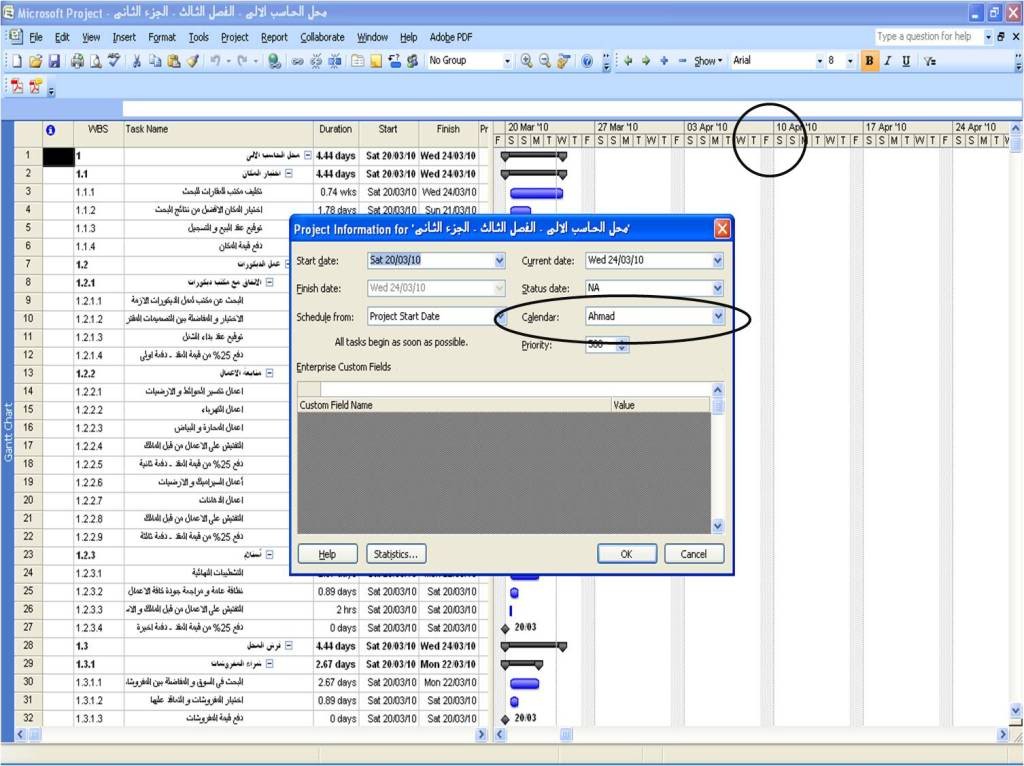
Task: Click the Undo arrow icon
Action: pyautogui.click(x=215, y=61)
